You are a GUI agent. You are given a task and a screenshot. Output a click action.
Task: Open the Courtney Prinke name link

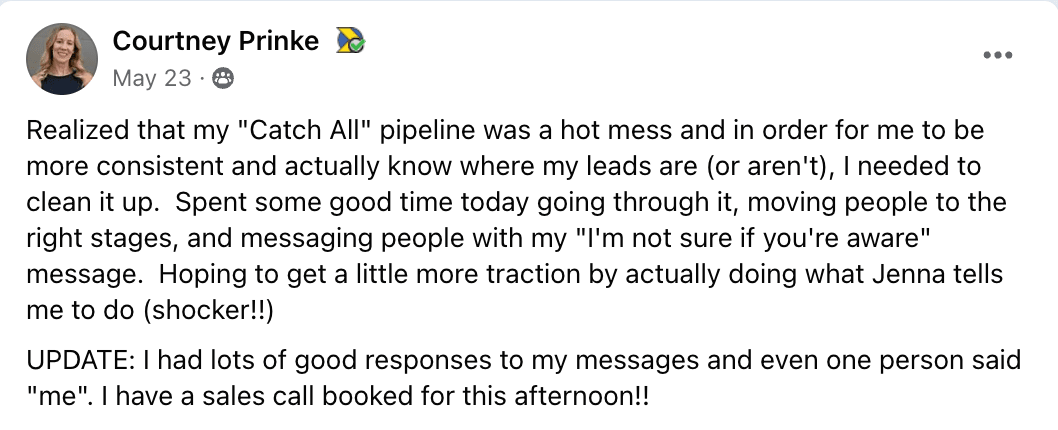(215, 41)
